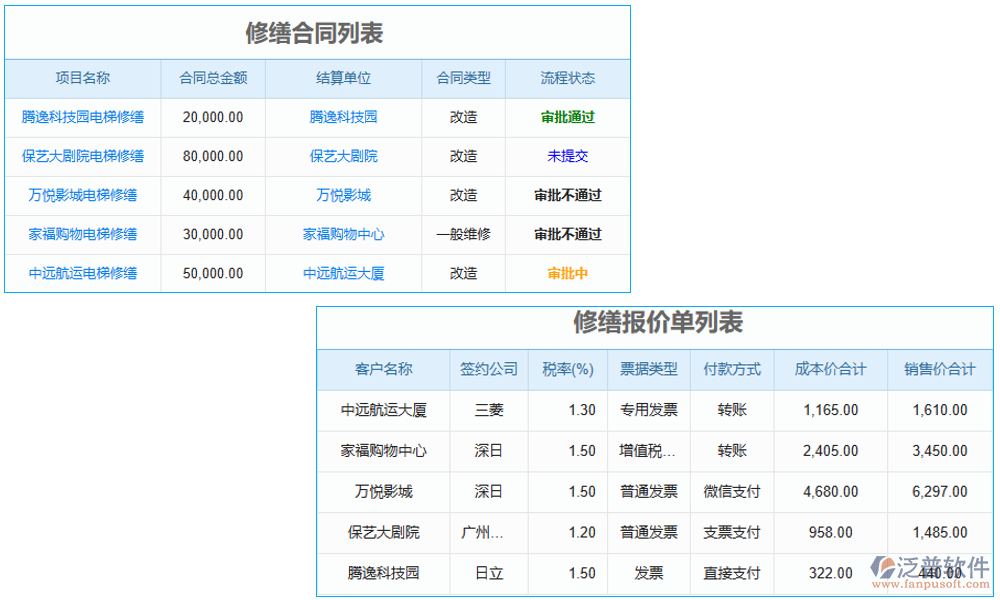Image resolution: width=1000 pixels, height=600 pixels.
Task: Click the 修缮合同列表 table title
Action: [316, 31]
